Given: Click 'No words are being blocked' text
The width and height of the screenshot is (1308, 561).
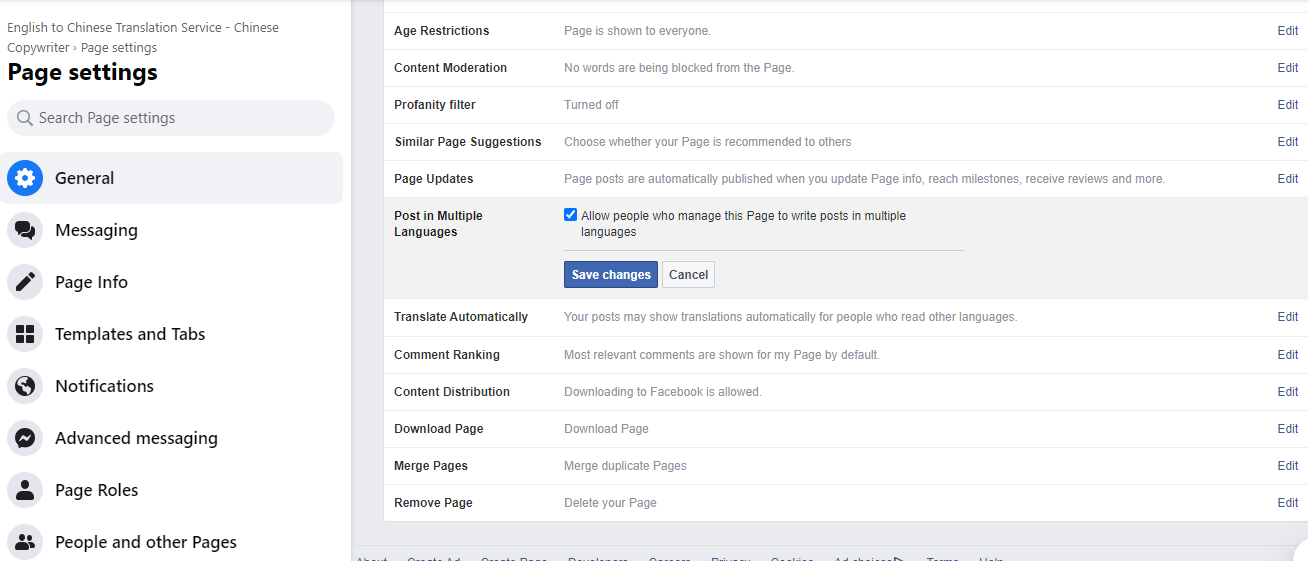Looking at the screenshot, I should (x=679, y=68).
